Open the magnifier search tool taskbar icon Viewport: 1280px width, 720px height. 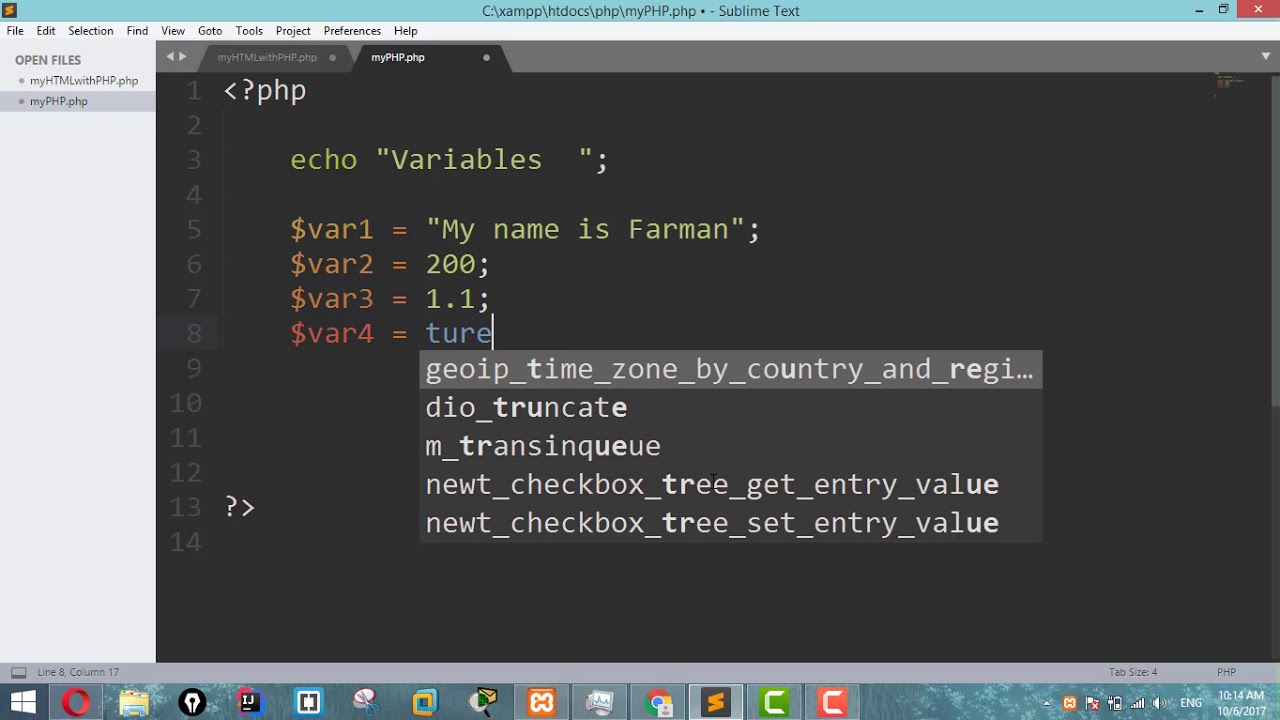[484, 702]
